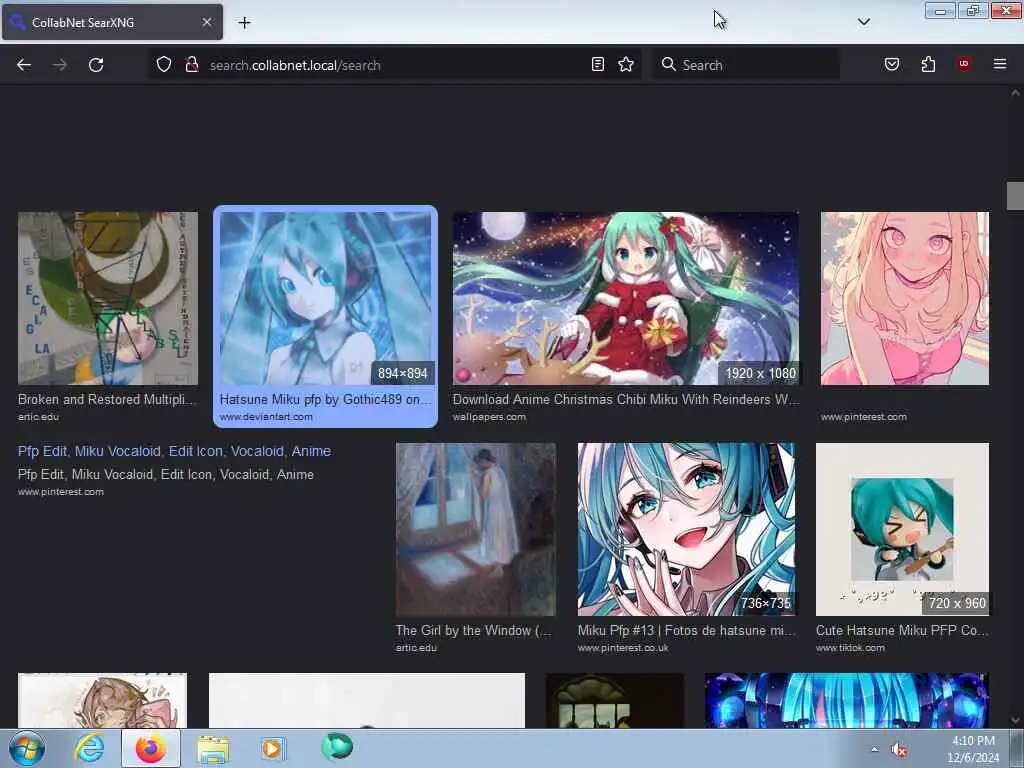Open the pink-haired girl Pinterest image
This screenshot has height=768, width=1024.
[x=904, y=298]
